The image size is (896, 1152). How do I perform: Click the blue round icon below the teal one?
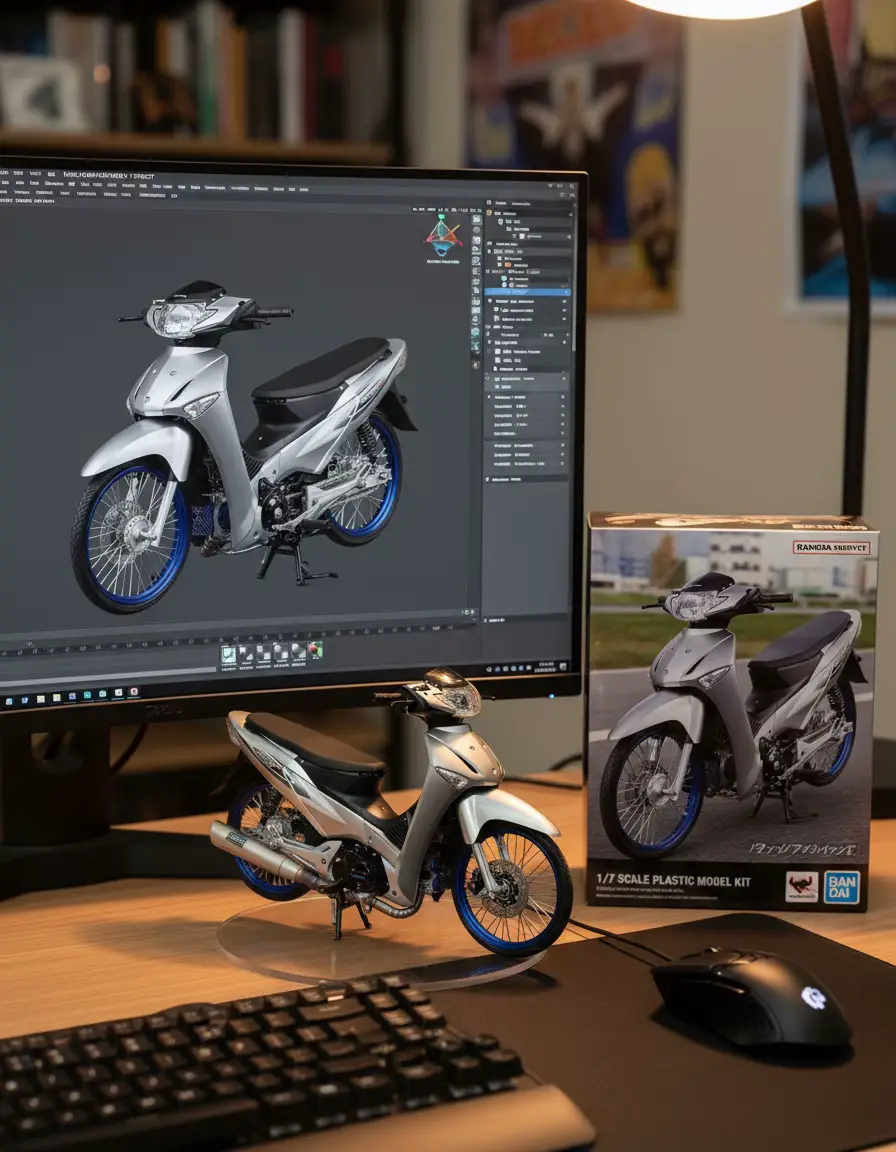[x=504, y=285]
